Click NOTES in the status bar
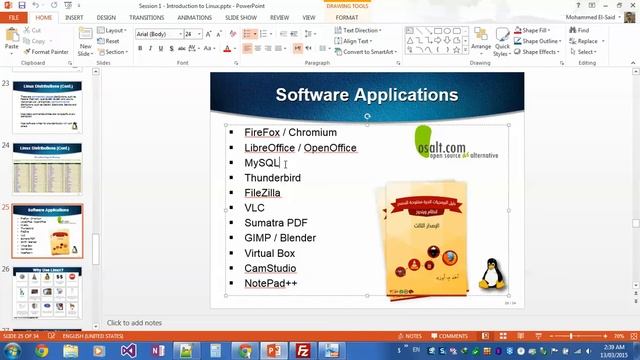640x360 pixels. click(x=409, y=336)
